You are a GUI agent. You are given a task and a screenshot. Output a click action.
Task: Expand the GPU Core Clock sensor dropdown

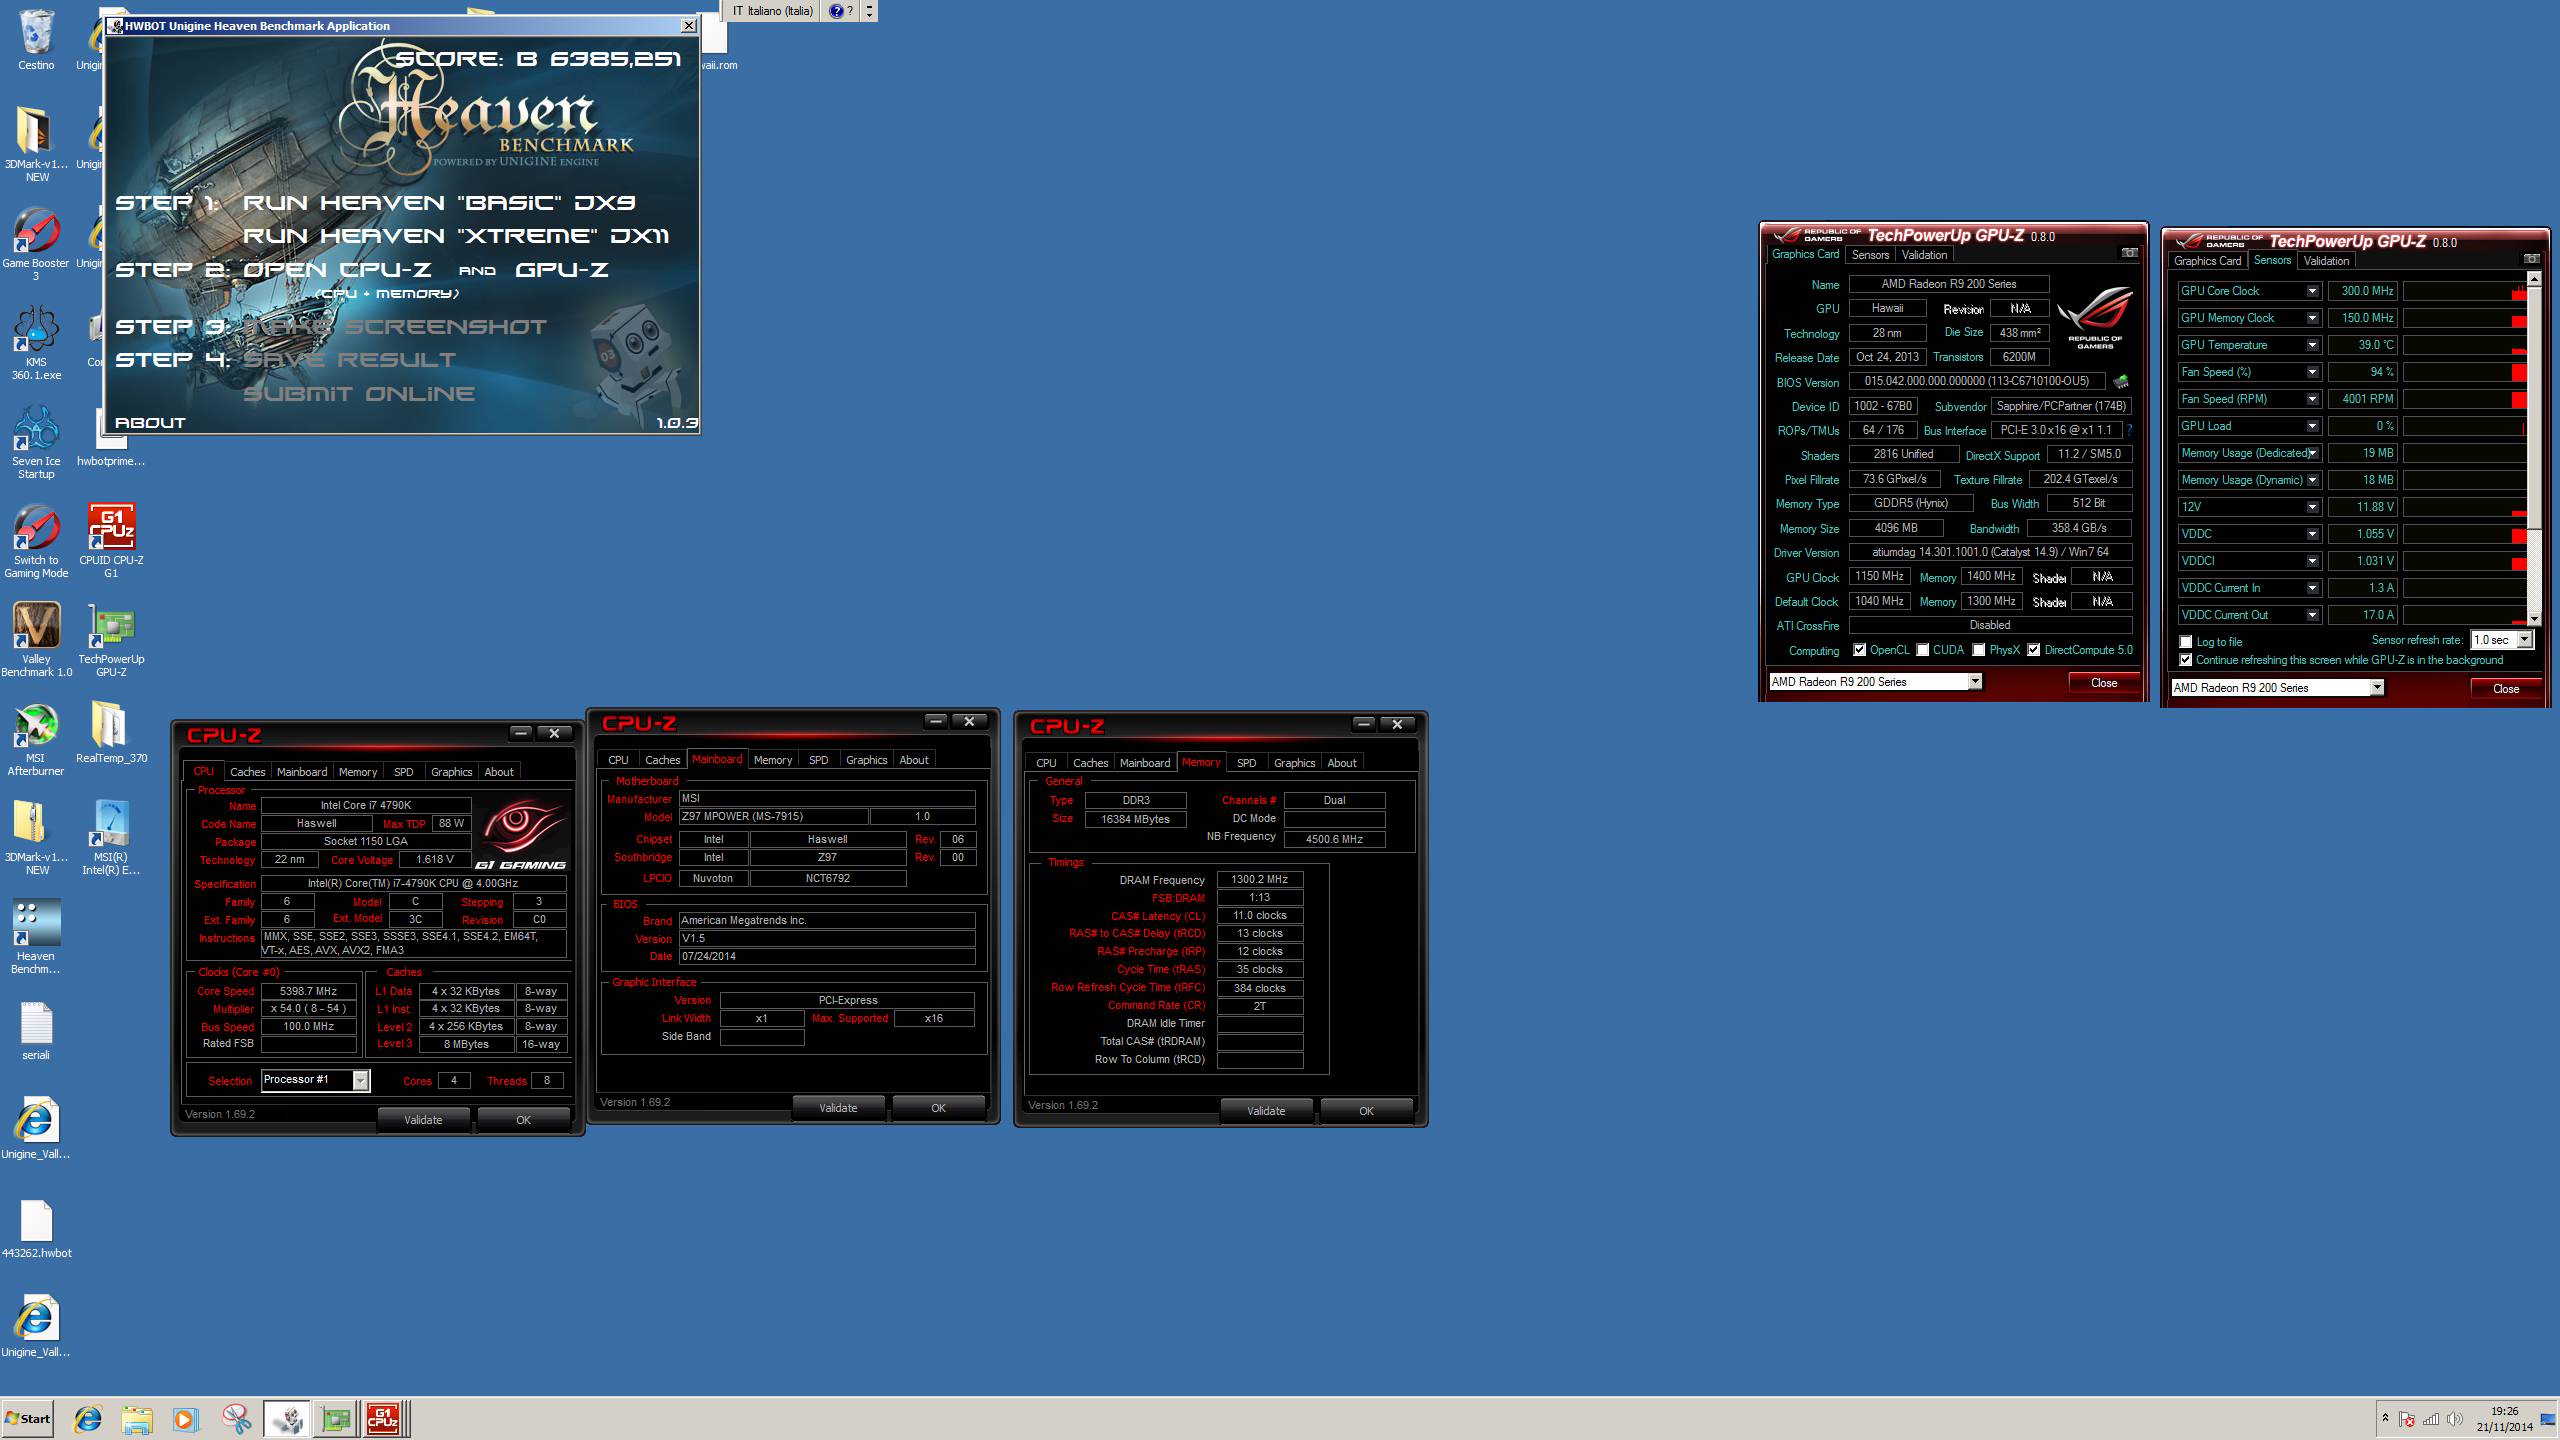2312,291
